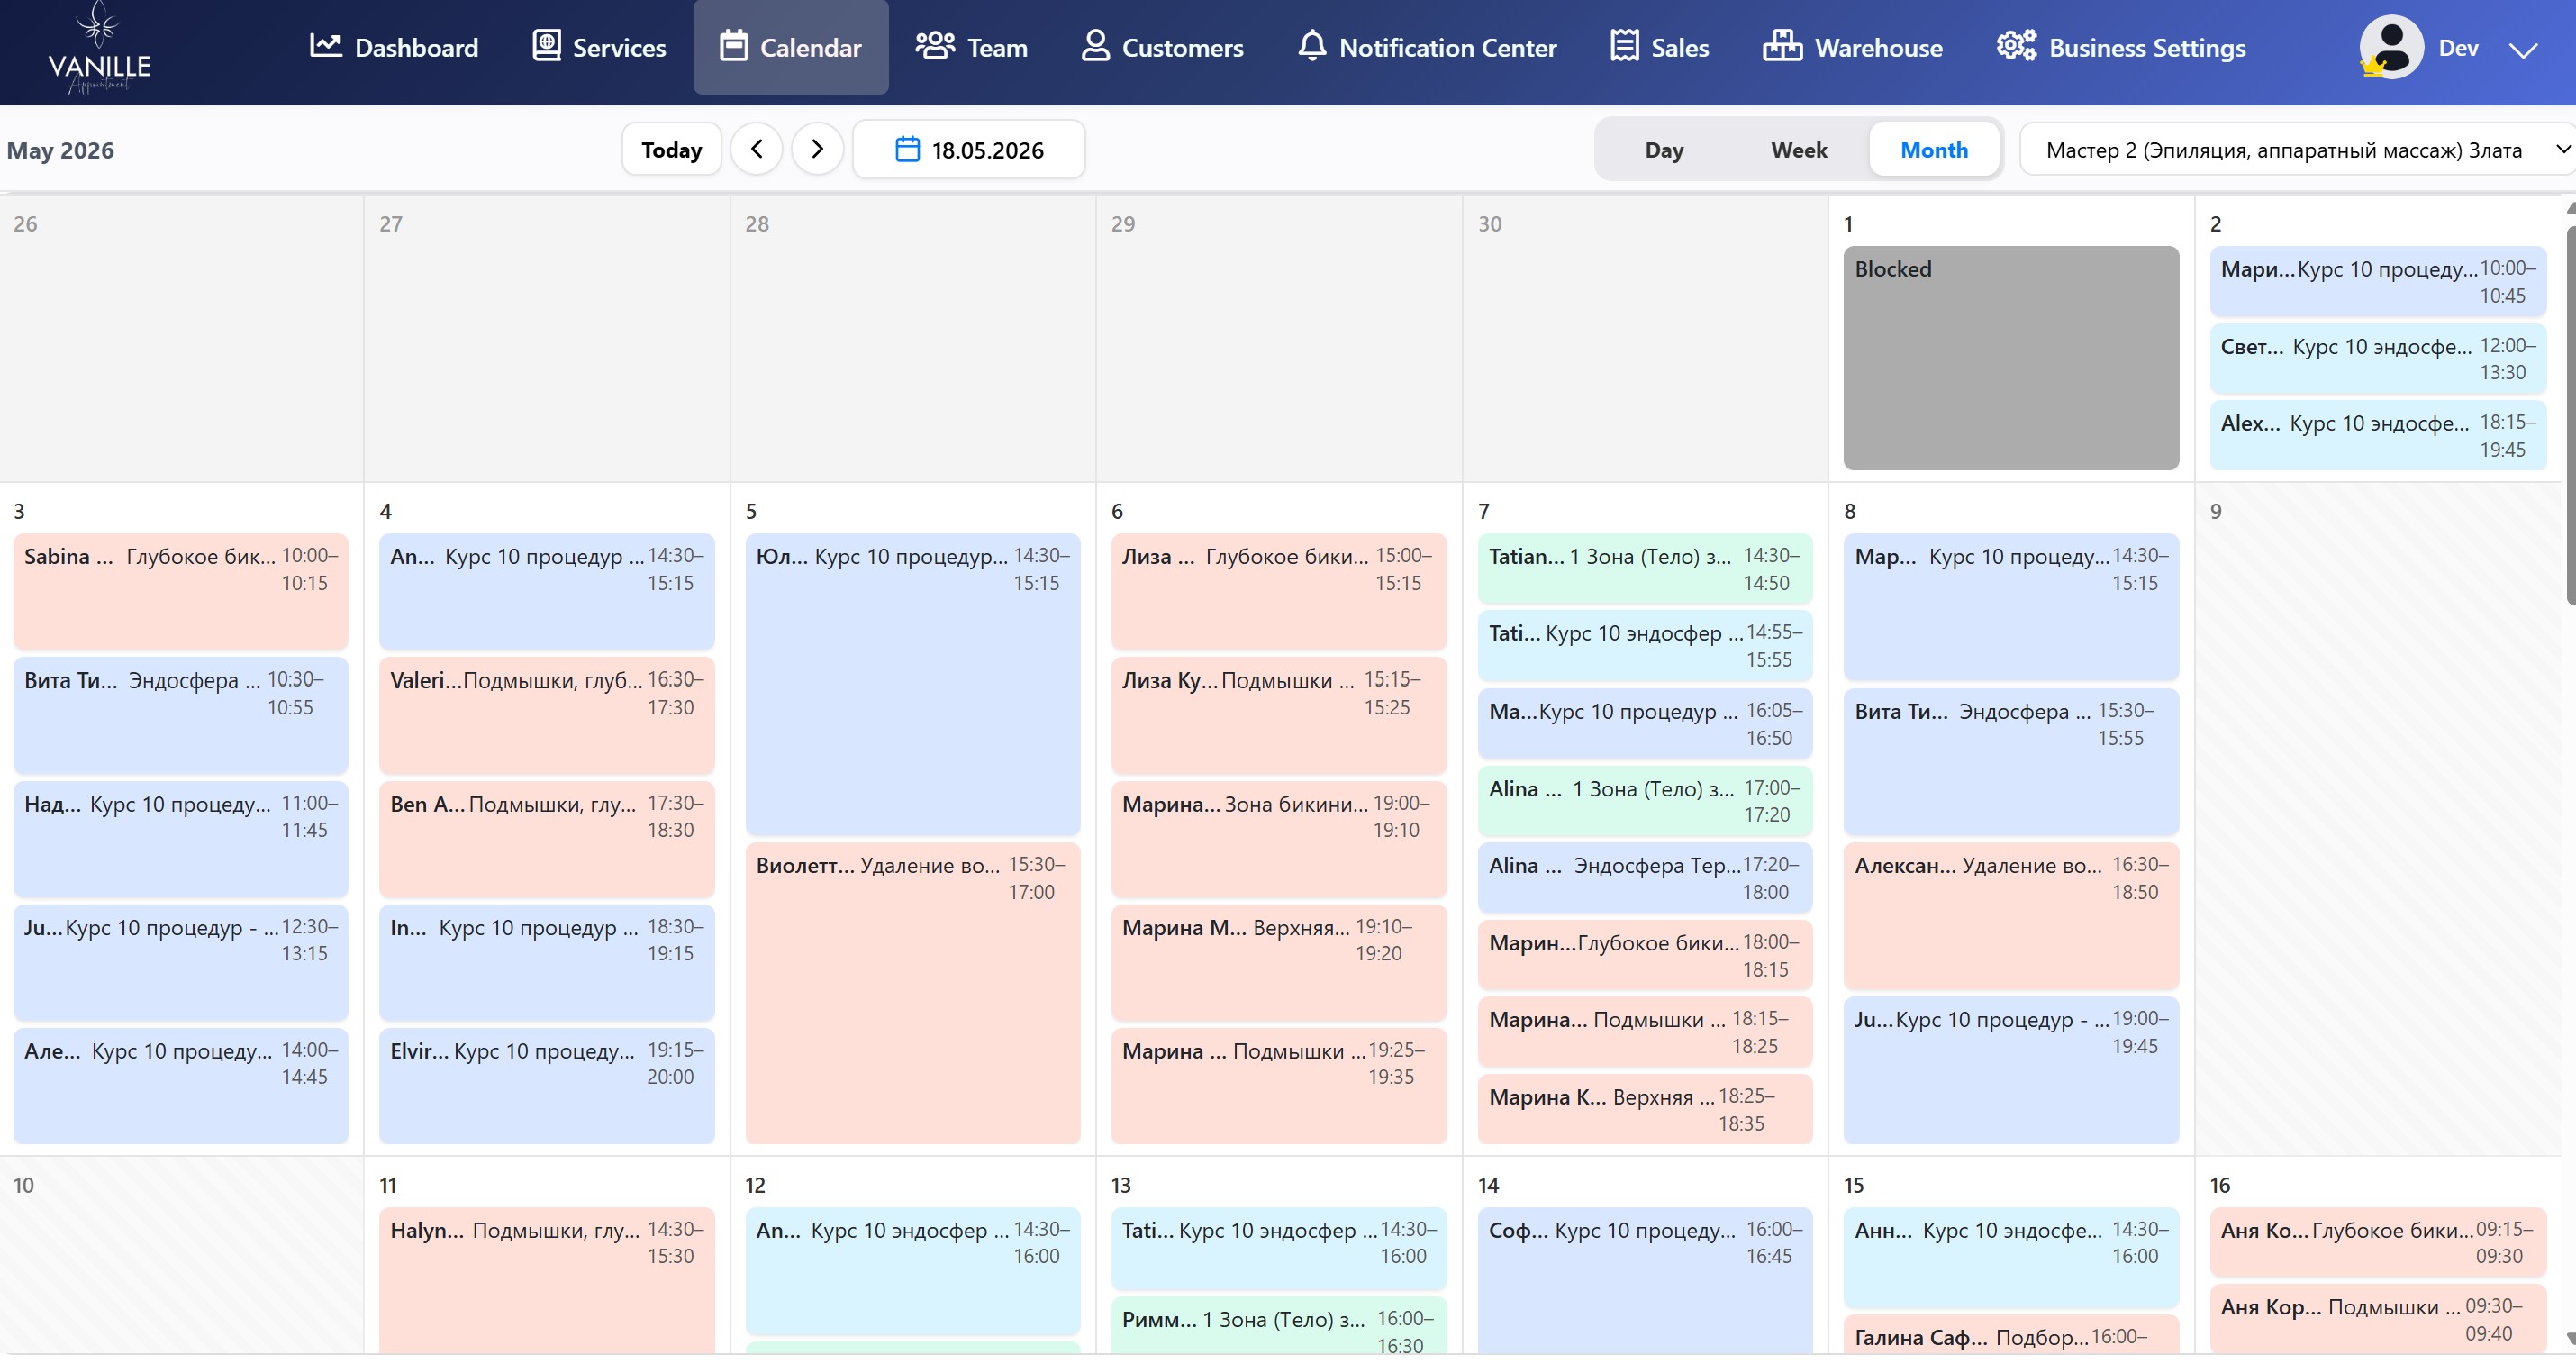Image resolution: width=2576 pixels, height=1364 pixels.
Task: Select day 10 cell in calendar
Action: tap(181, 1256)
